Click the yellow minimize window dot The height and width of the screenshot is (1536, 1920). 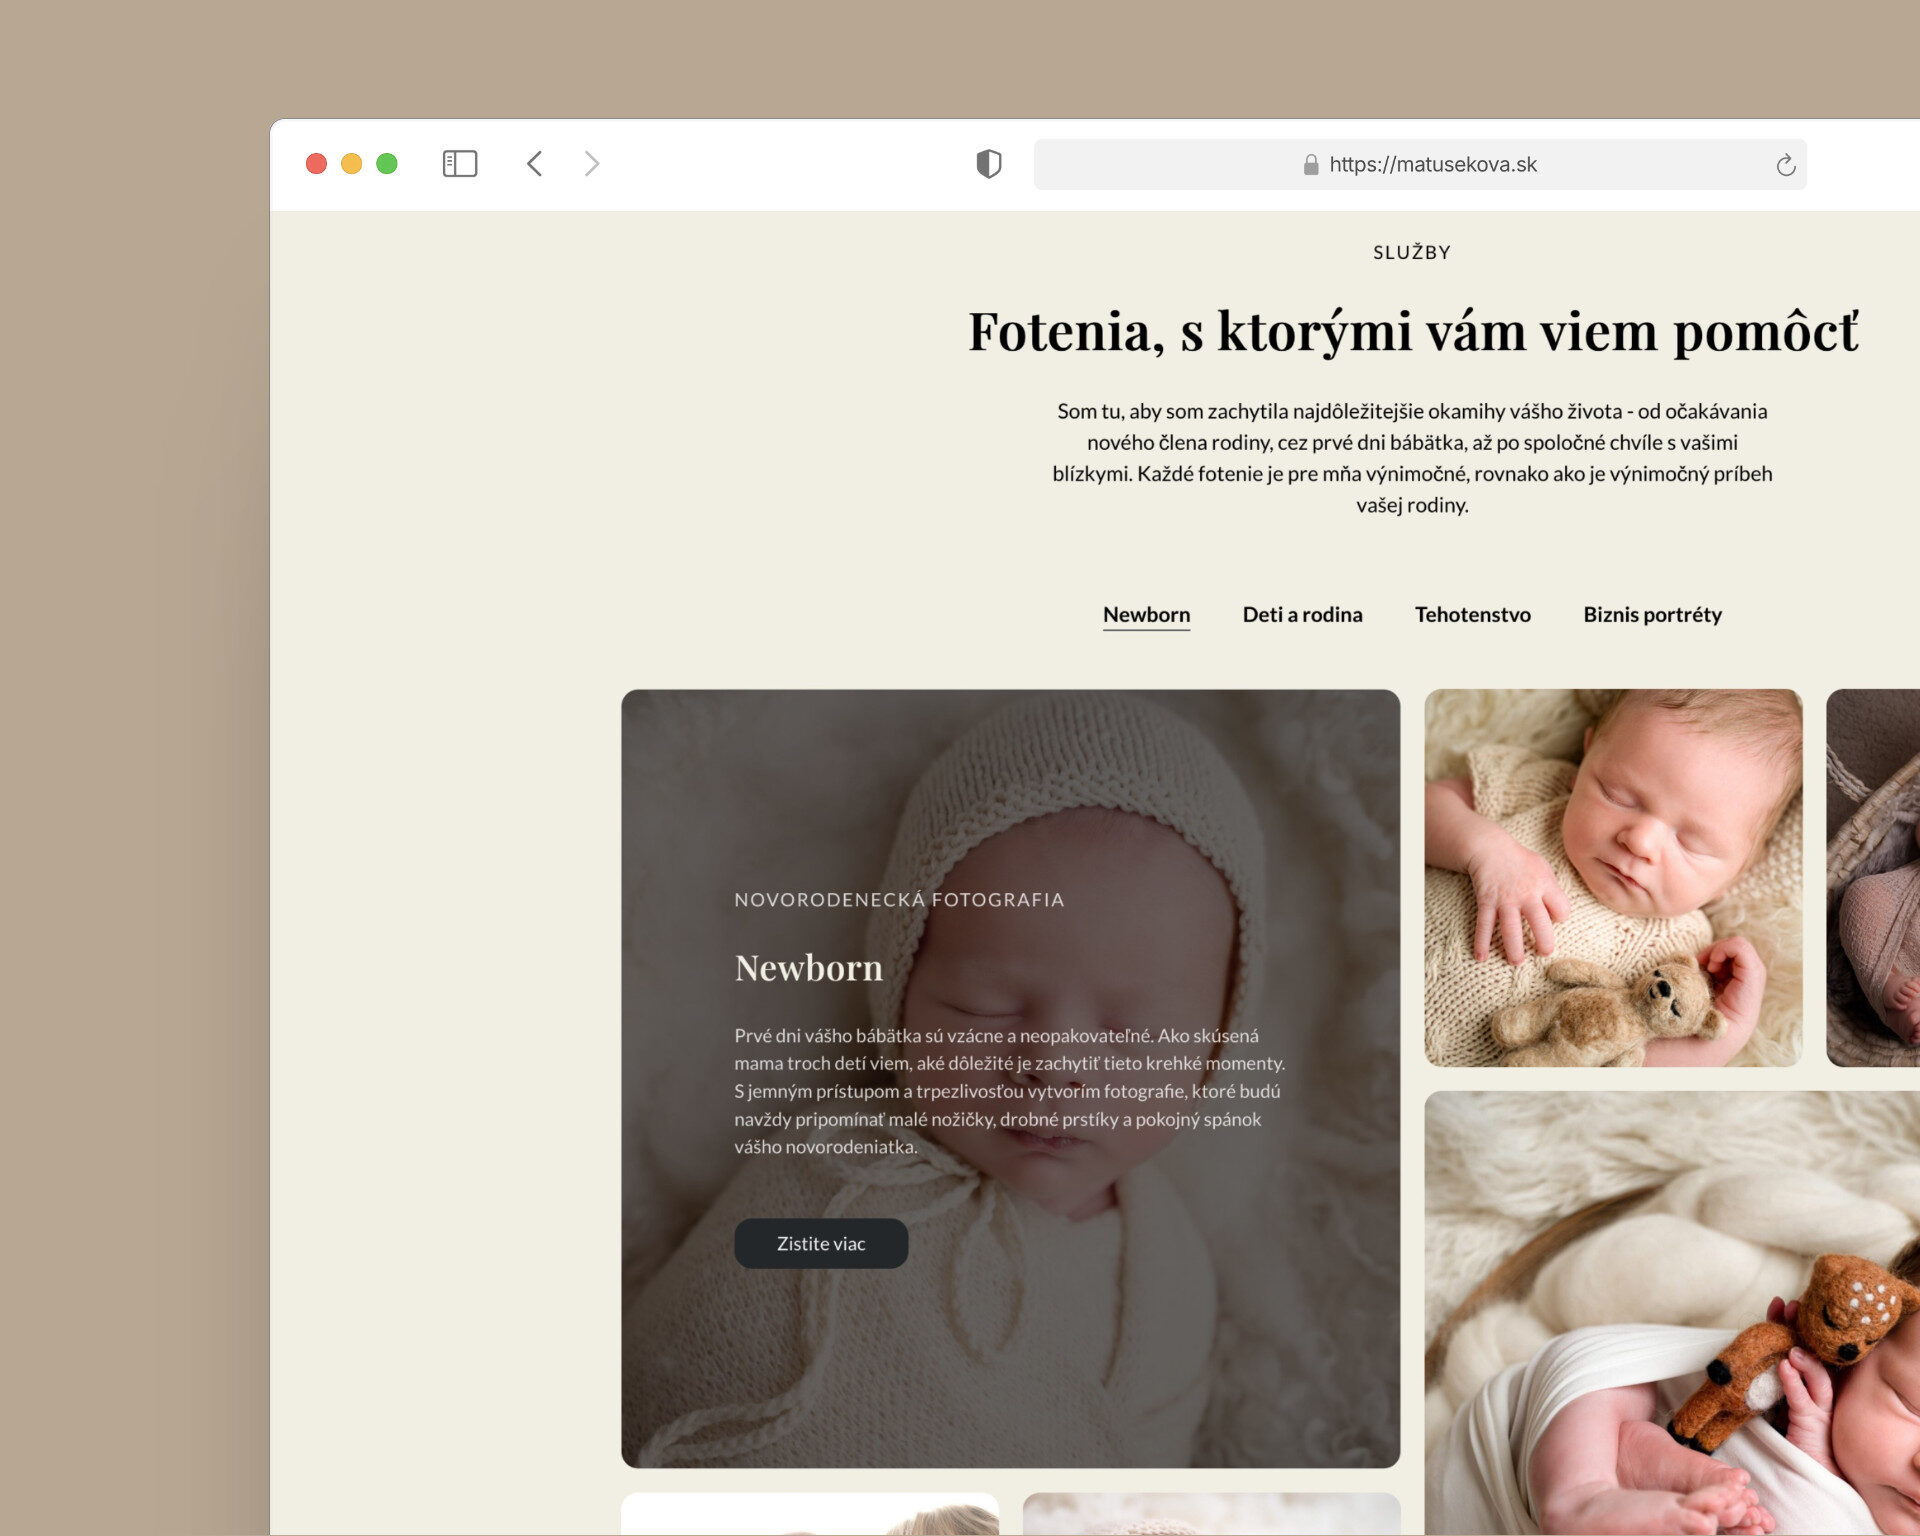[x=352, y=164]
